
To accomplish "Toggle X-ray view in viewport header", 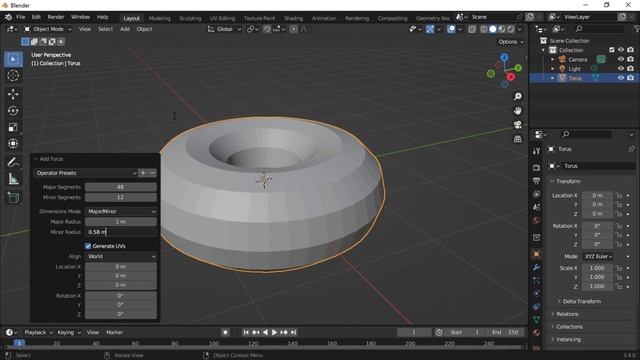I will click(472, 29).
